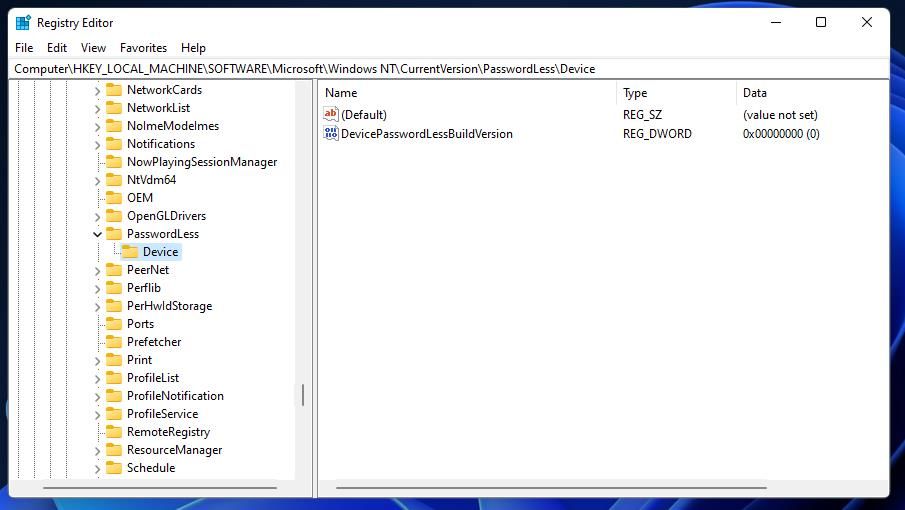Click the PerHwIdStorage folder icon
Image resolution: width=905 pixels, height=510 pixels.
tap(114, 305)
